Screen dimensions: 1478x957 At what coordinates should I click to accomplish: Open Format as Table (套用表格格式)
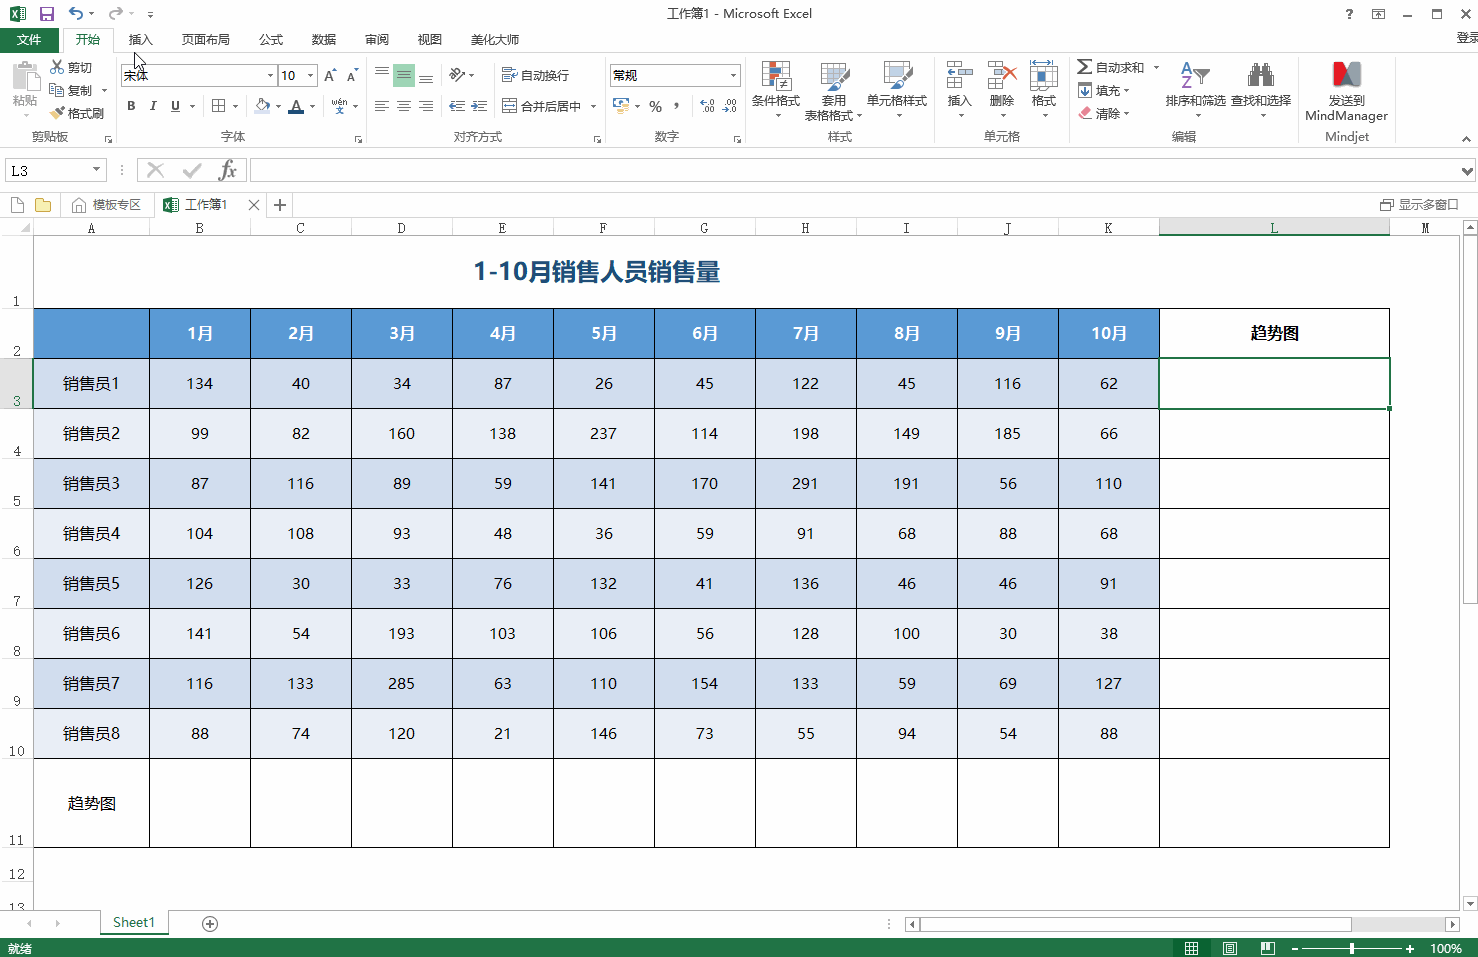point(833,90)
